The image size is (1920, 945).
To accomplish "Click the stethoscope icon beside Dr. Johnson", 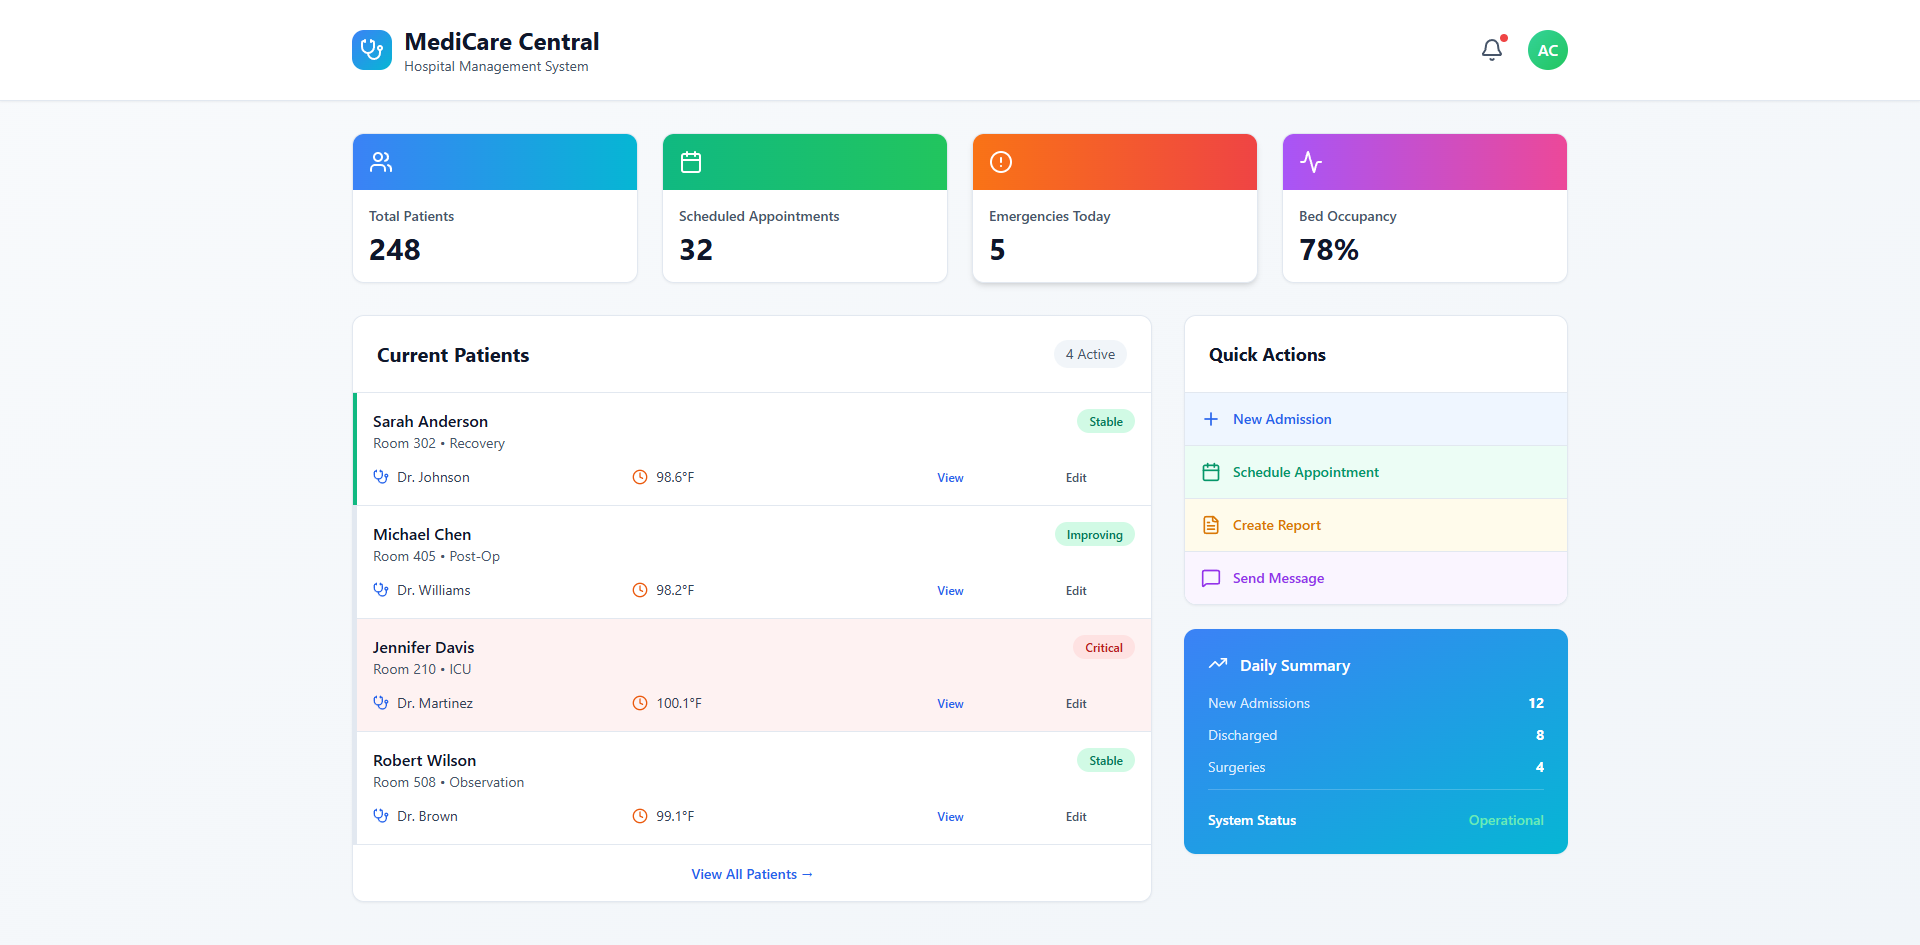I will (381, 477).
